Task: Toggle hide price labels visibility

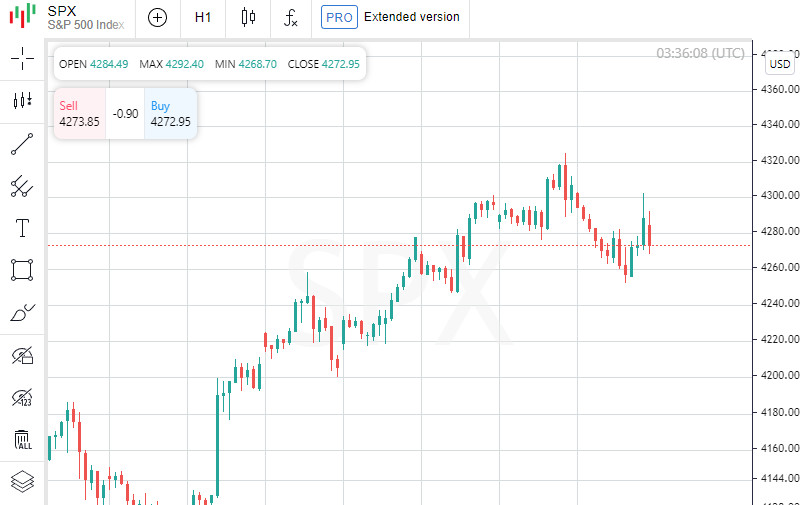Action: click(22, 397)
